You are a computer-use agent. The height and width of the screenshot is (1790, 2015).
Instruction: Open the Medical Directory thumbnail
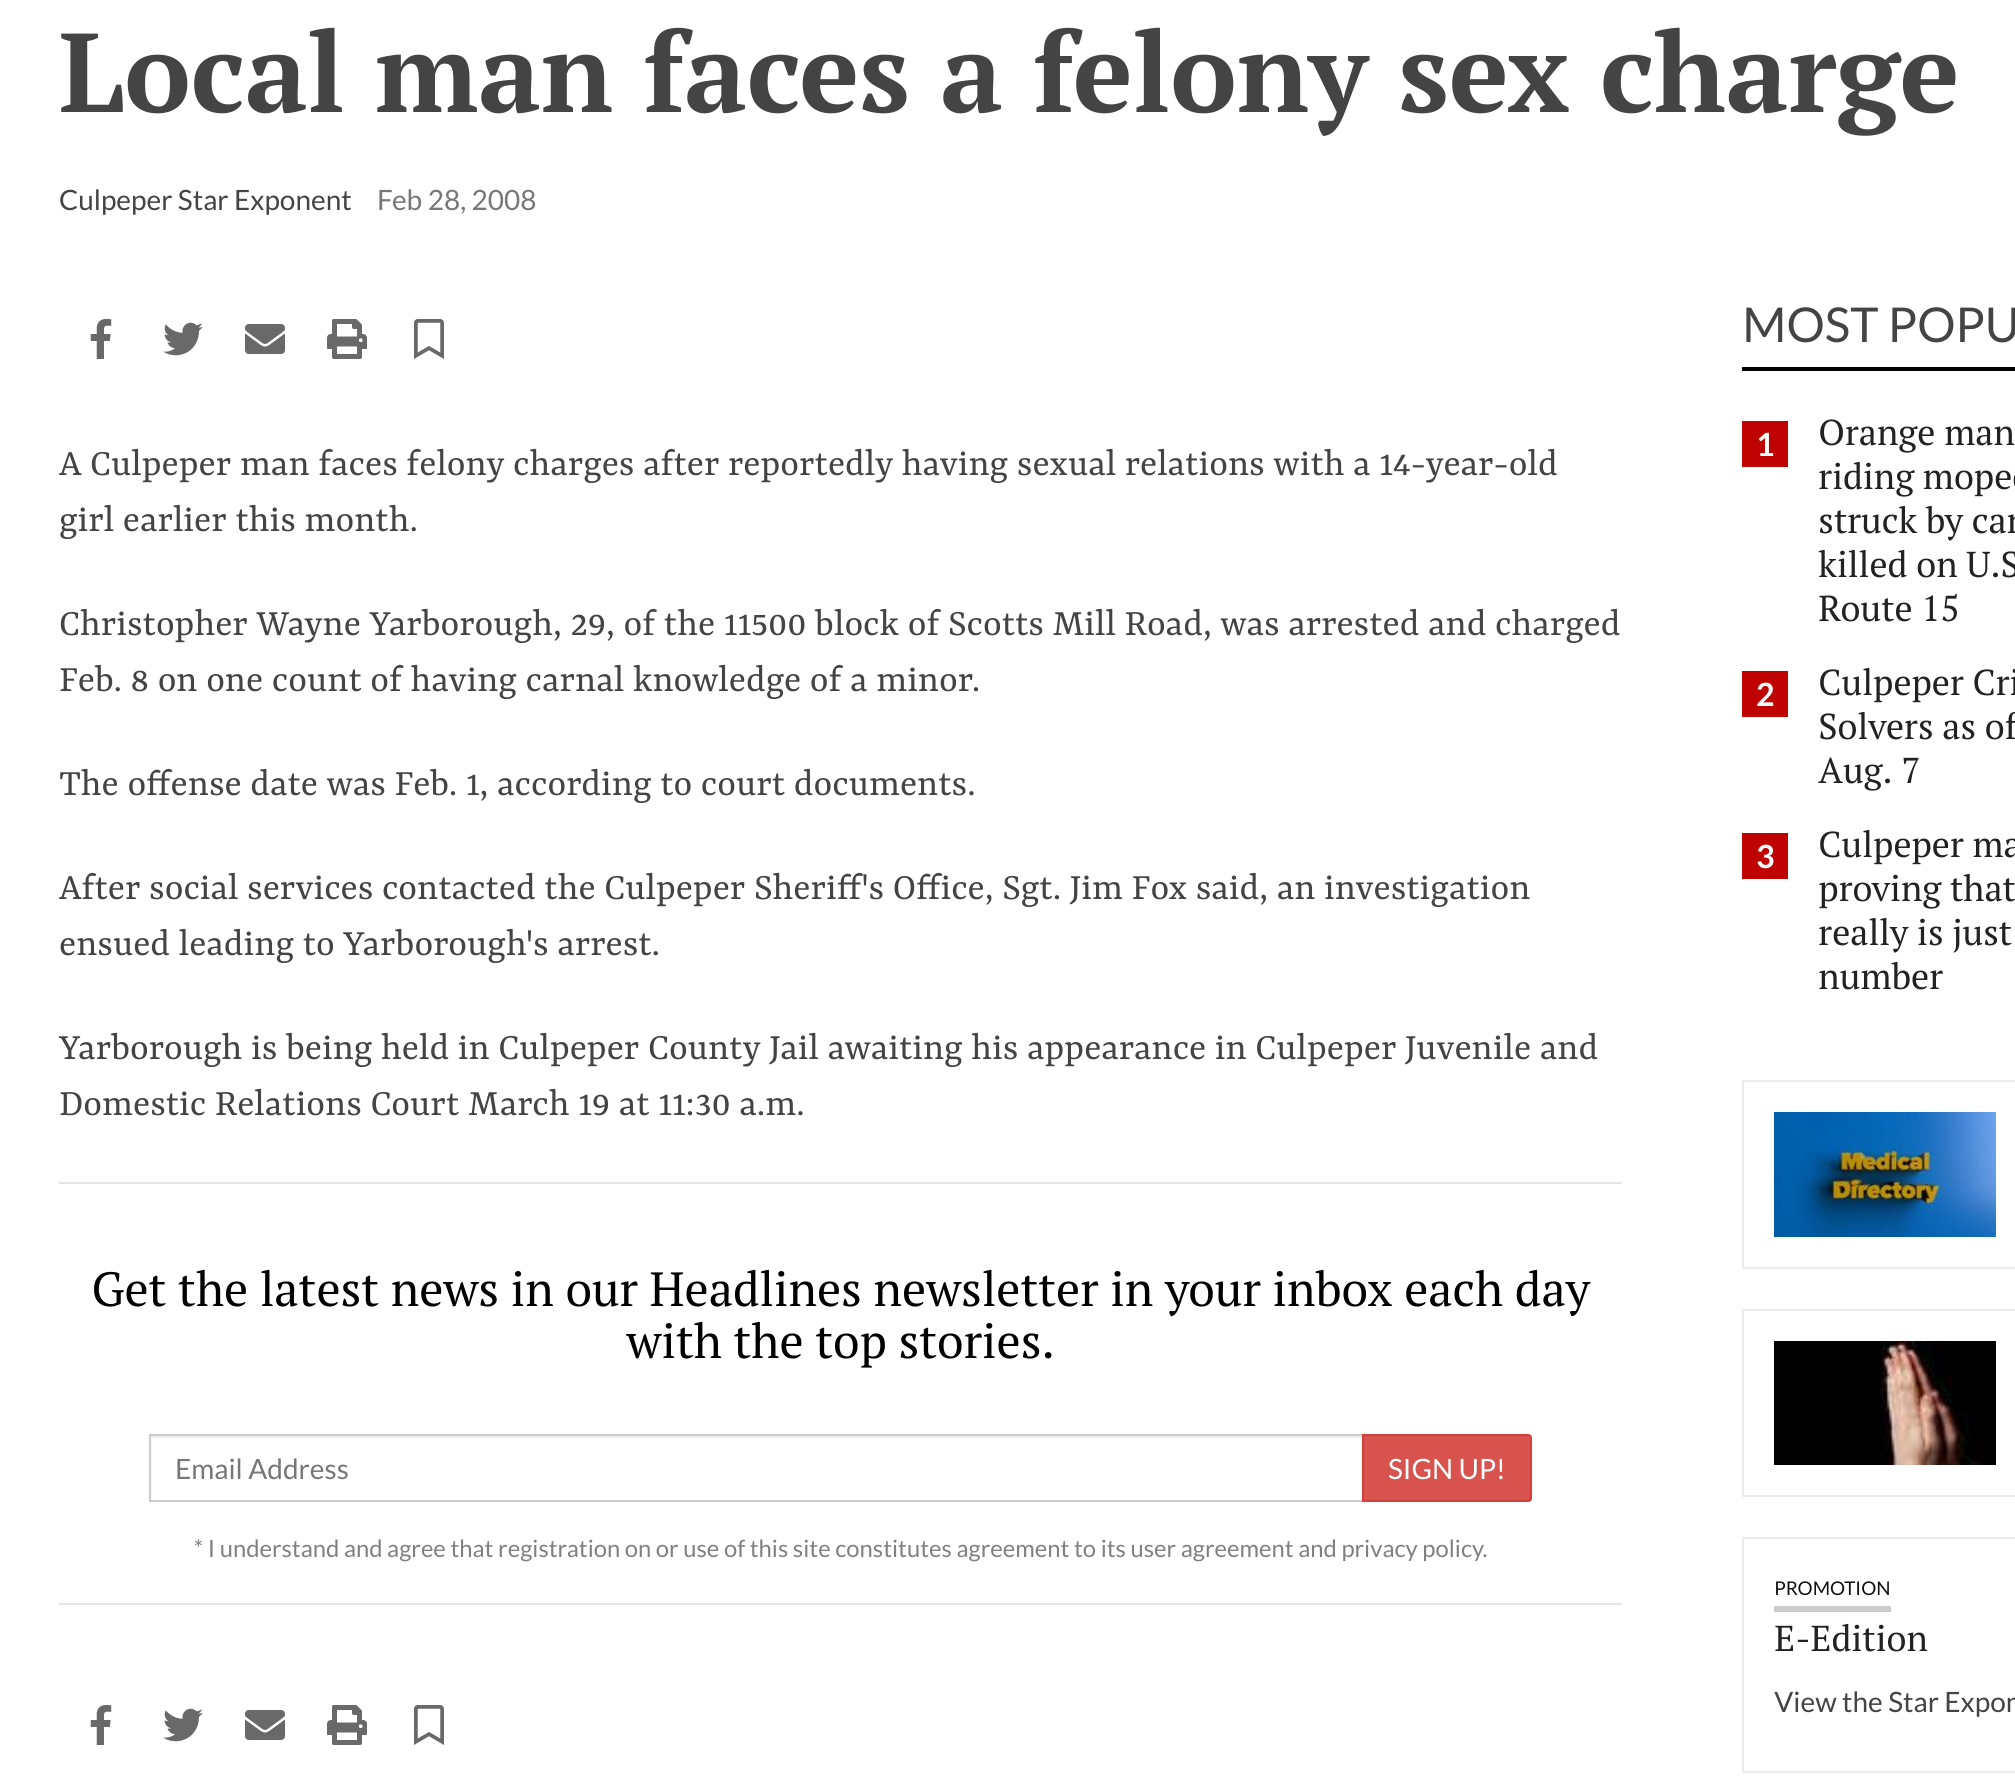click(x=1884, y=1174)
